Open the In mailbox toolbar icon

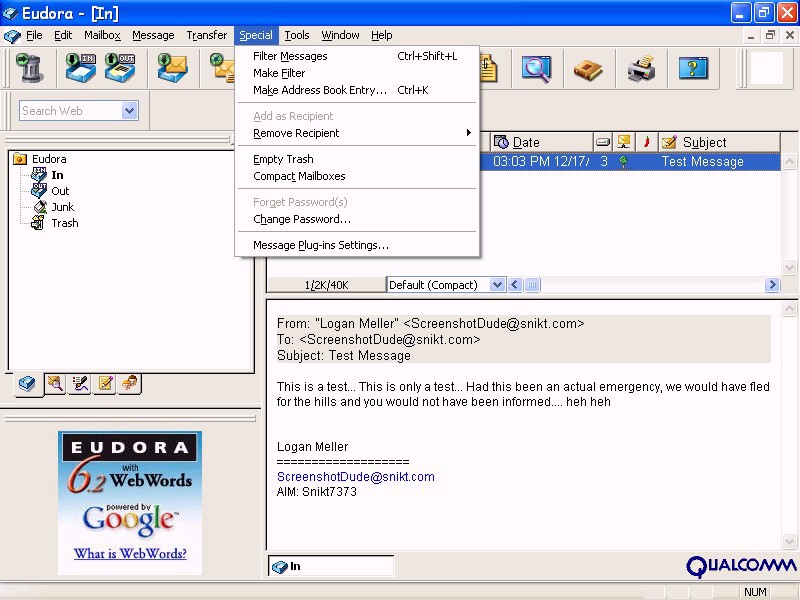[x=81, y=68]
